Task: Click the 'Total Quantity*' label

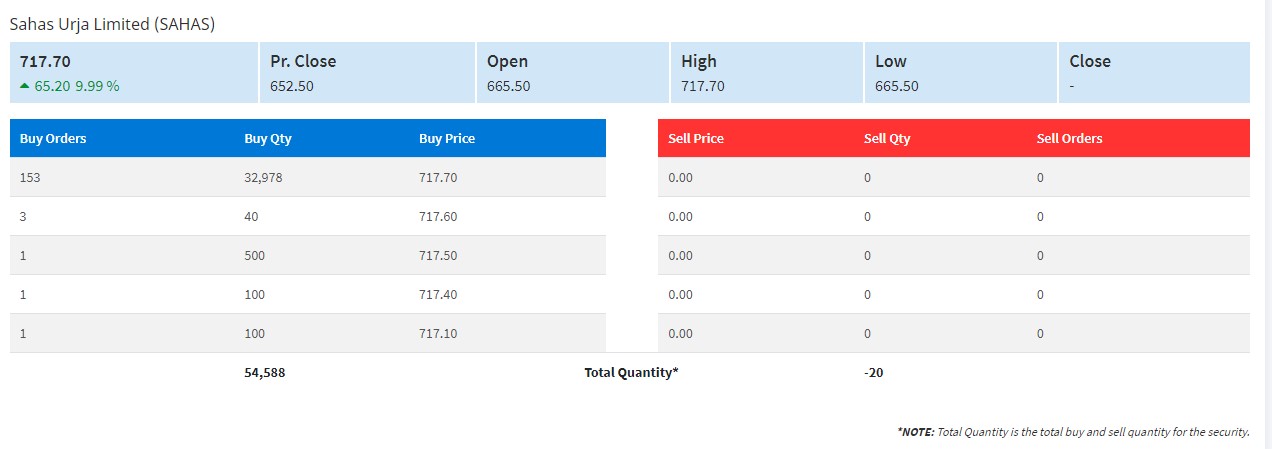Action: click(x=631, y=372)
